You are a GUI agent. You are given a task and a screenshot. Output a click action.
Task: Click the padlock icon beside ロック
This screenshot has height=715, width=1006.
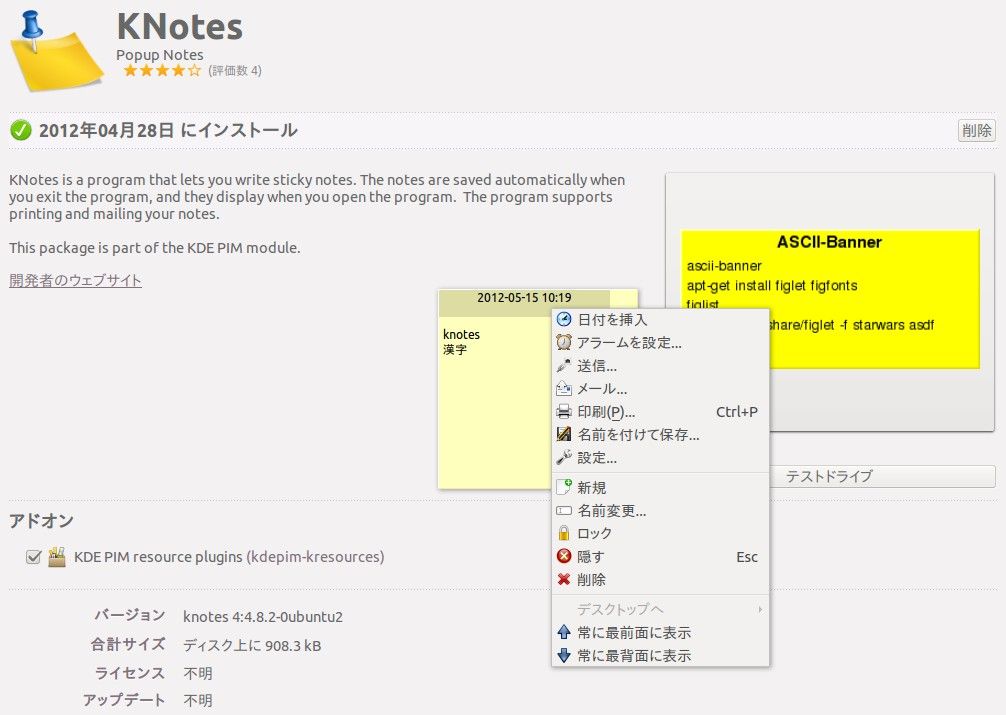coord(564,533)
